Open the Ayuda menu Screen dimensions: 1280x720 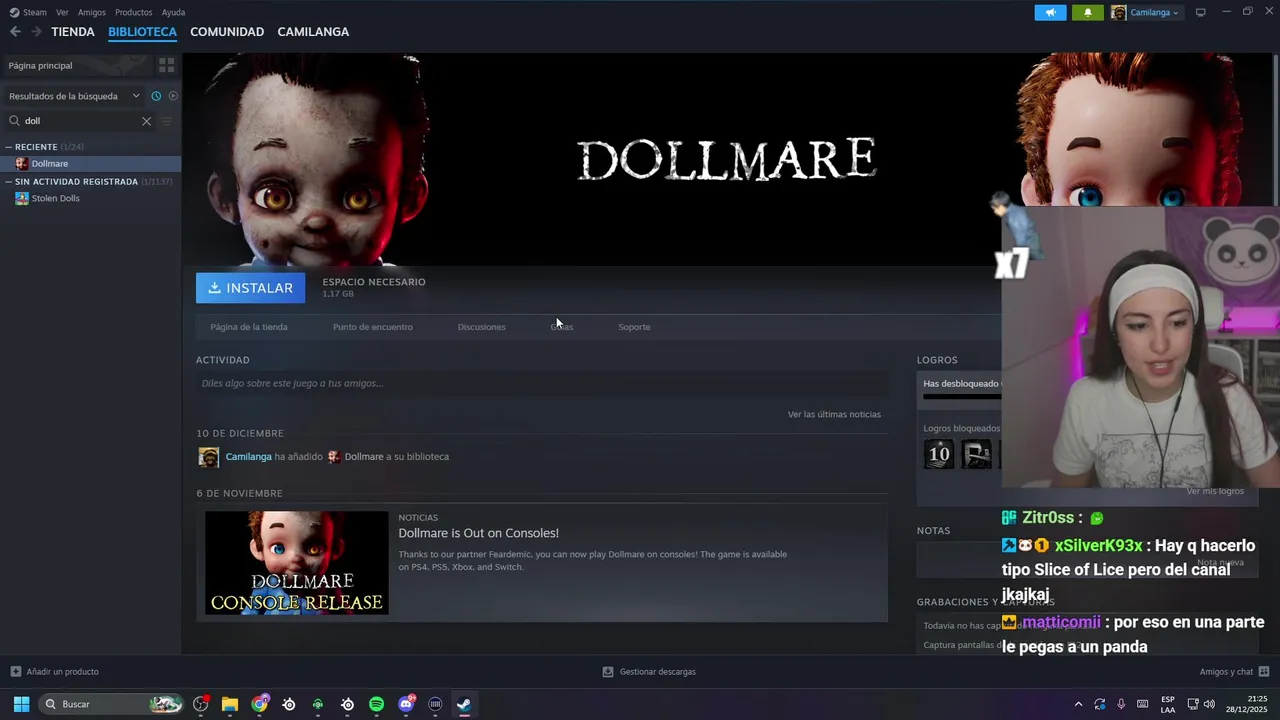(x=173, y=12)
